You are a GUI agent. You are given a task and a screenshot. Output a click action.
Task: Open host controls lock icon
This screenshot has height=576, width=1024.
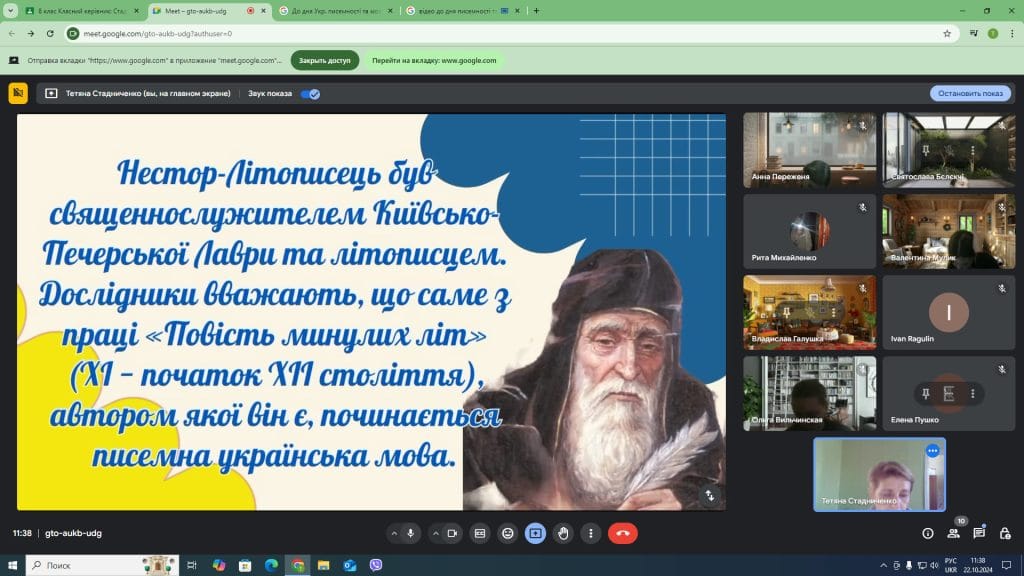(1005, 534)
